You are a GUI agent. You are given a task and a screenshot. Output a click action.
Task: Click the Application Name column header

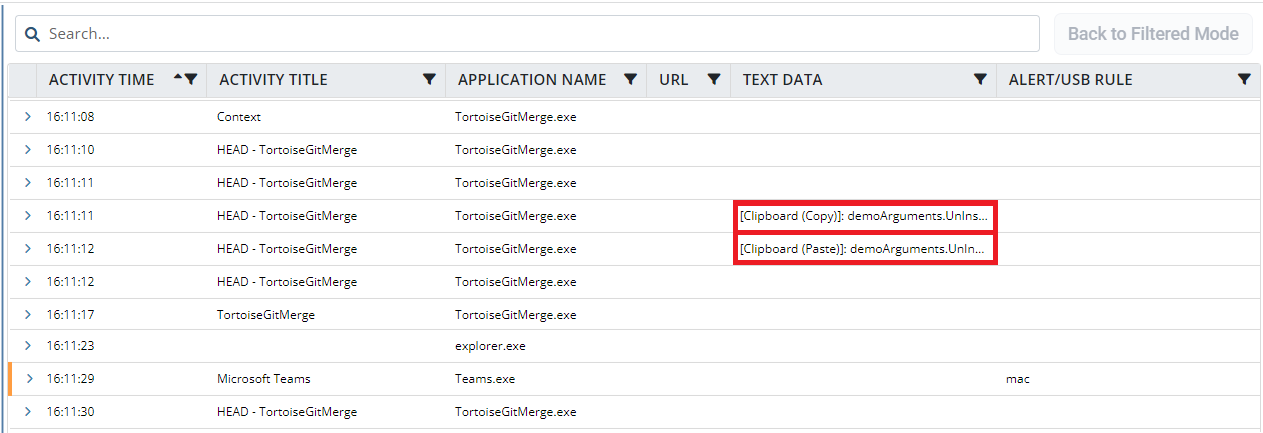point(531,80)
